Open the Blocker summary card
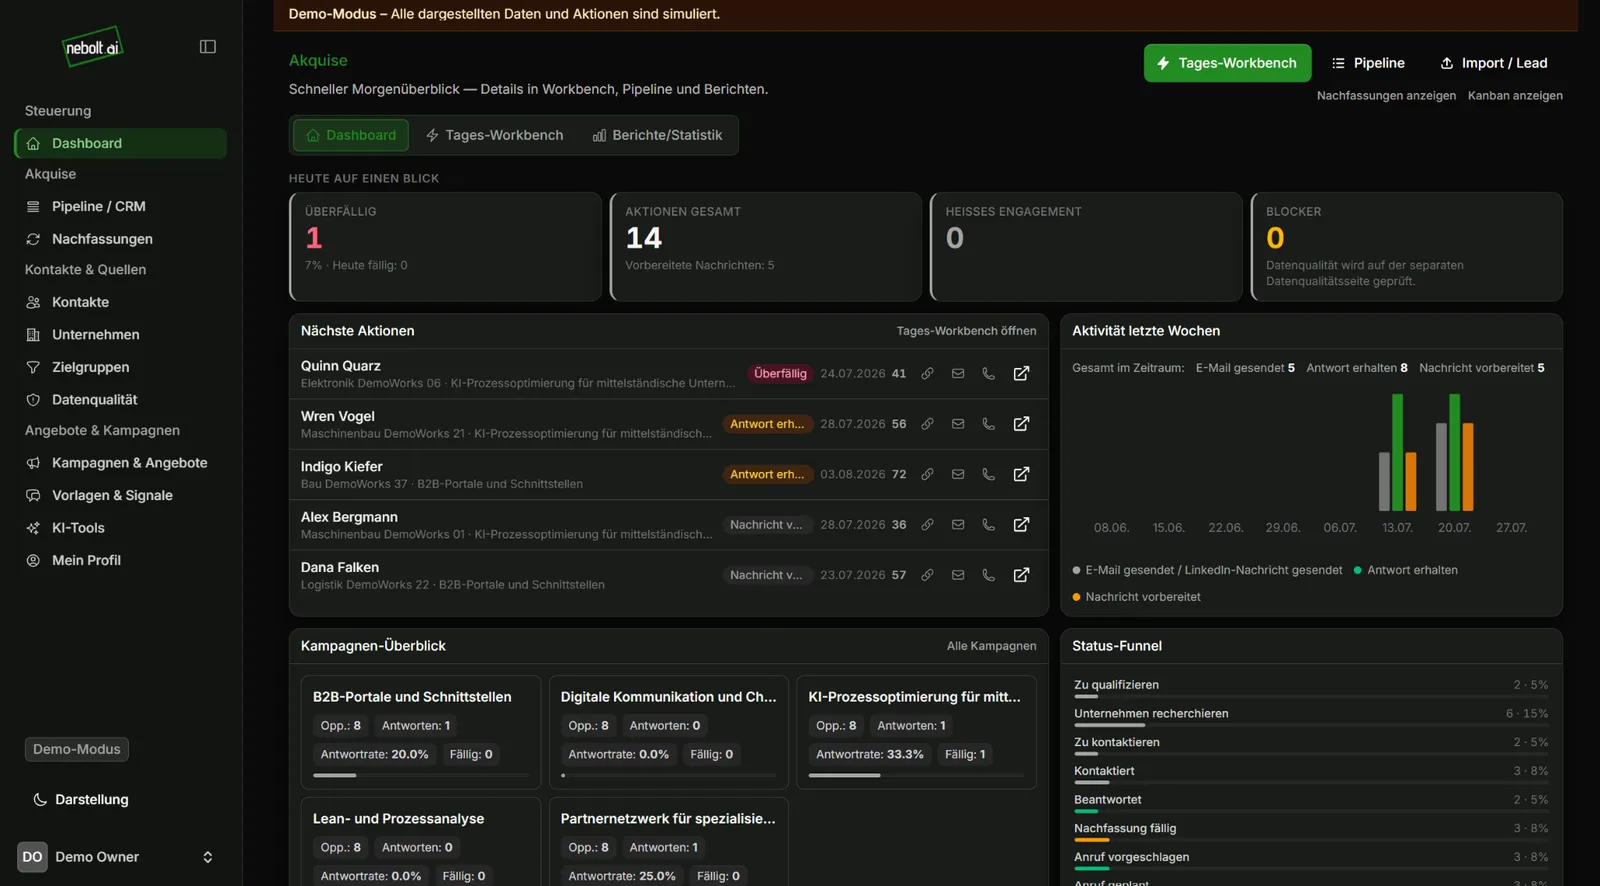This screenshot has width=1600, height=886. 1407,246
